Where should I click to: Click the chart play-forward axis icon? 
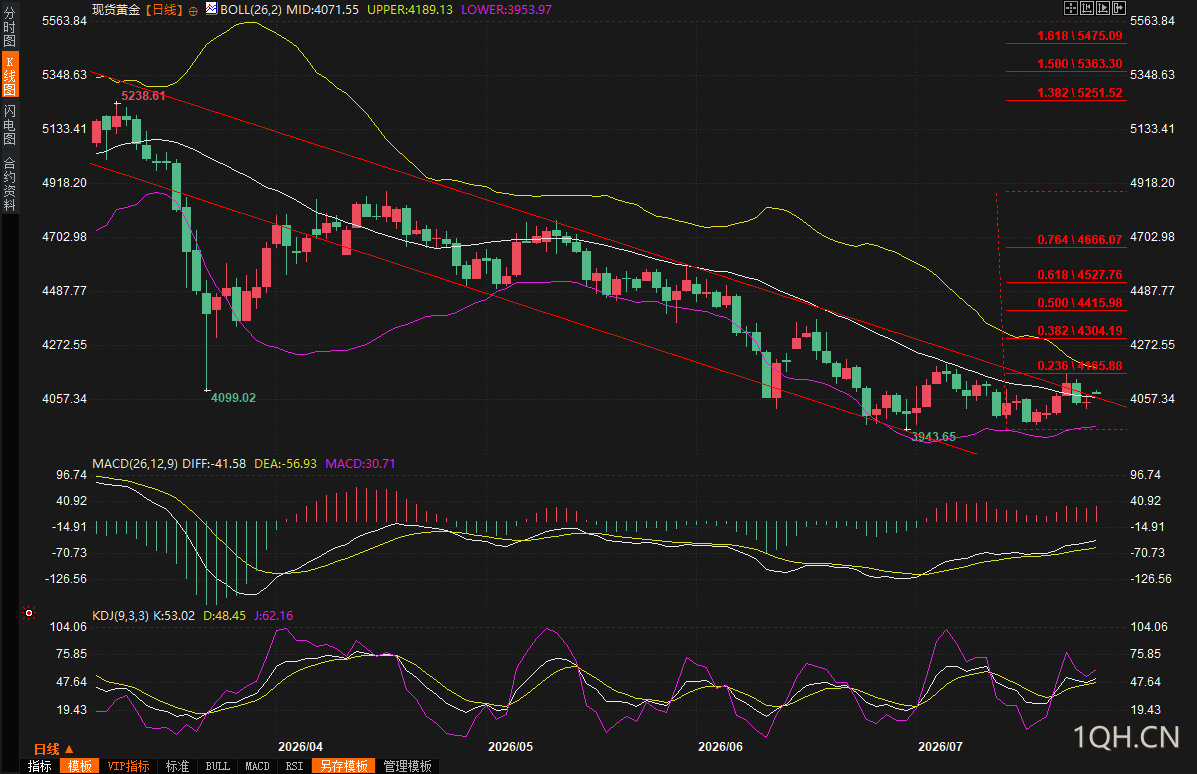1102,8
